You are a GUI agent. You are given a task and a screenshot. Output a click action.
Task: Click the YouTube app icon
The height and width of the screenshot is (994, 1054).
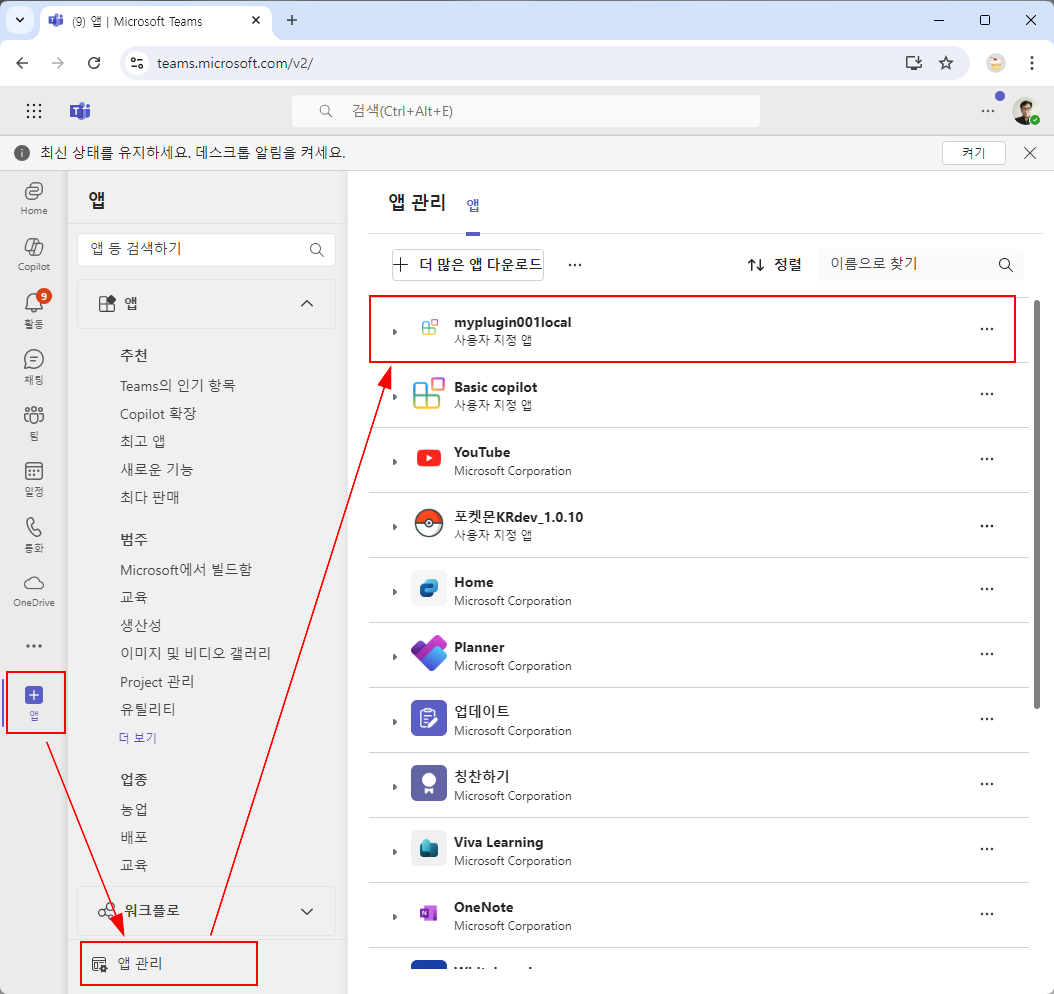pos(429,459)
